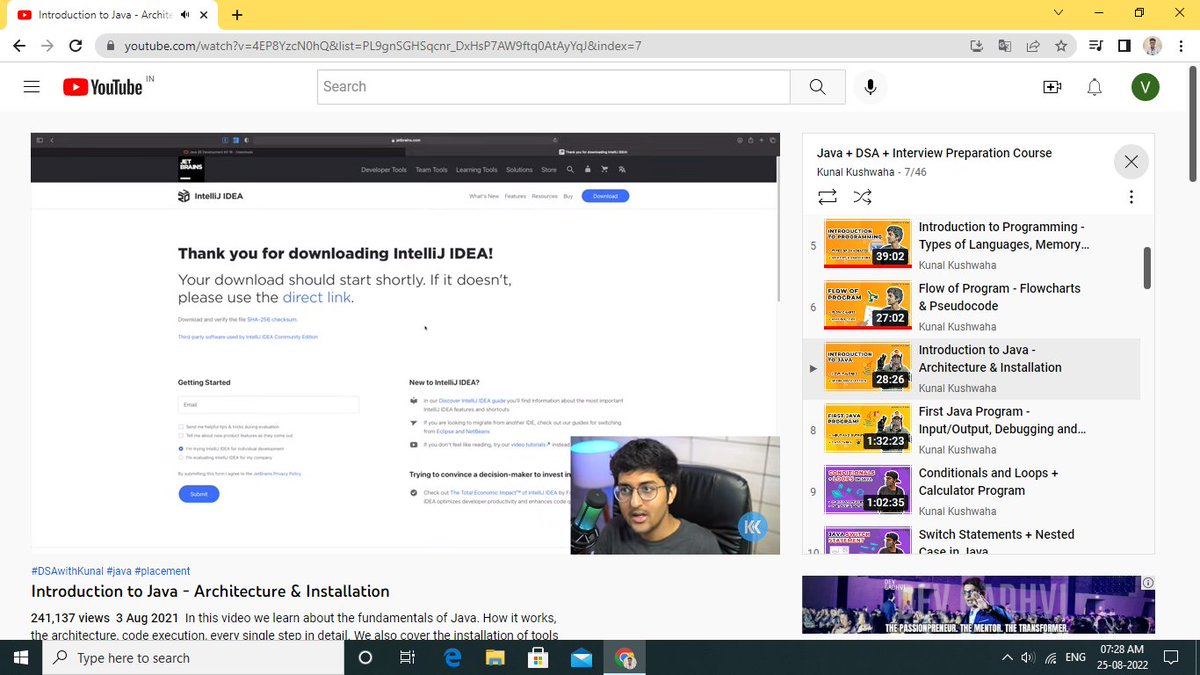Open the green V account avatar
Image resolution: width=1200 pixels, height=675 pixels.
point(1145,87)
